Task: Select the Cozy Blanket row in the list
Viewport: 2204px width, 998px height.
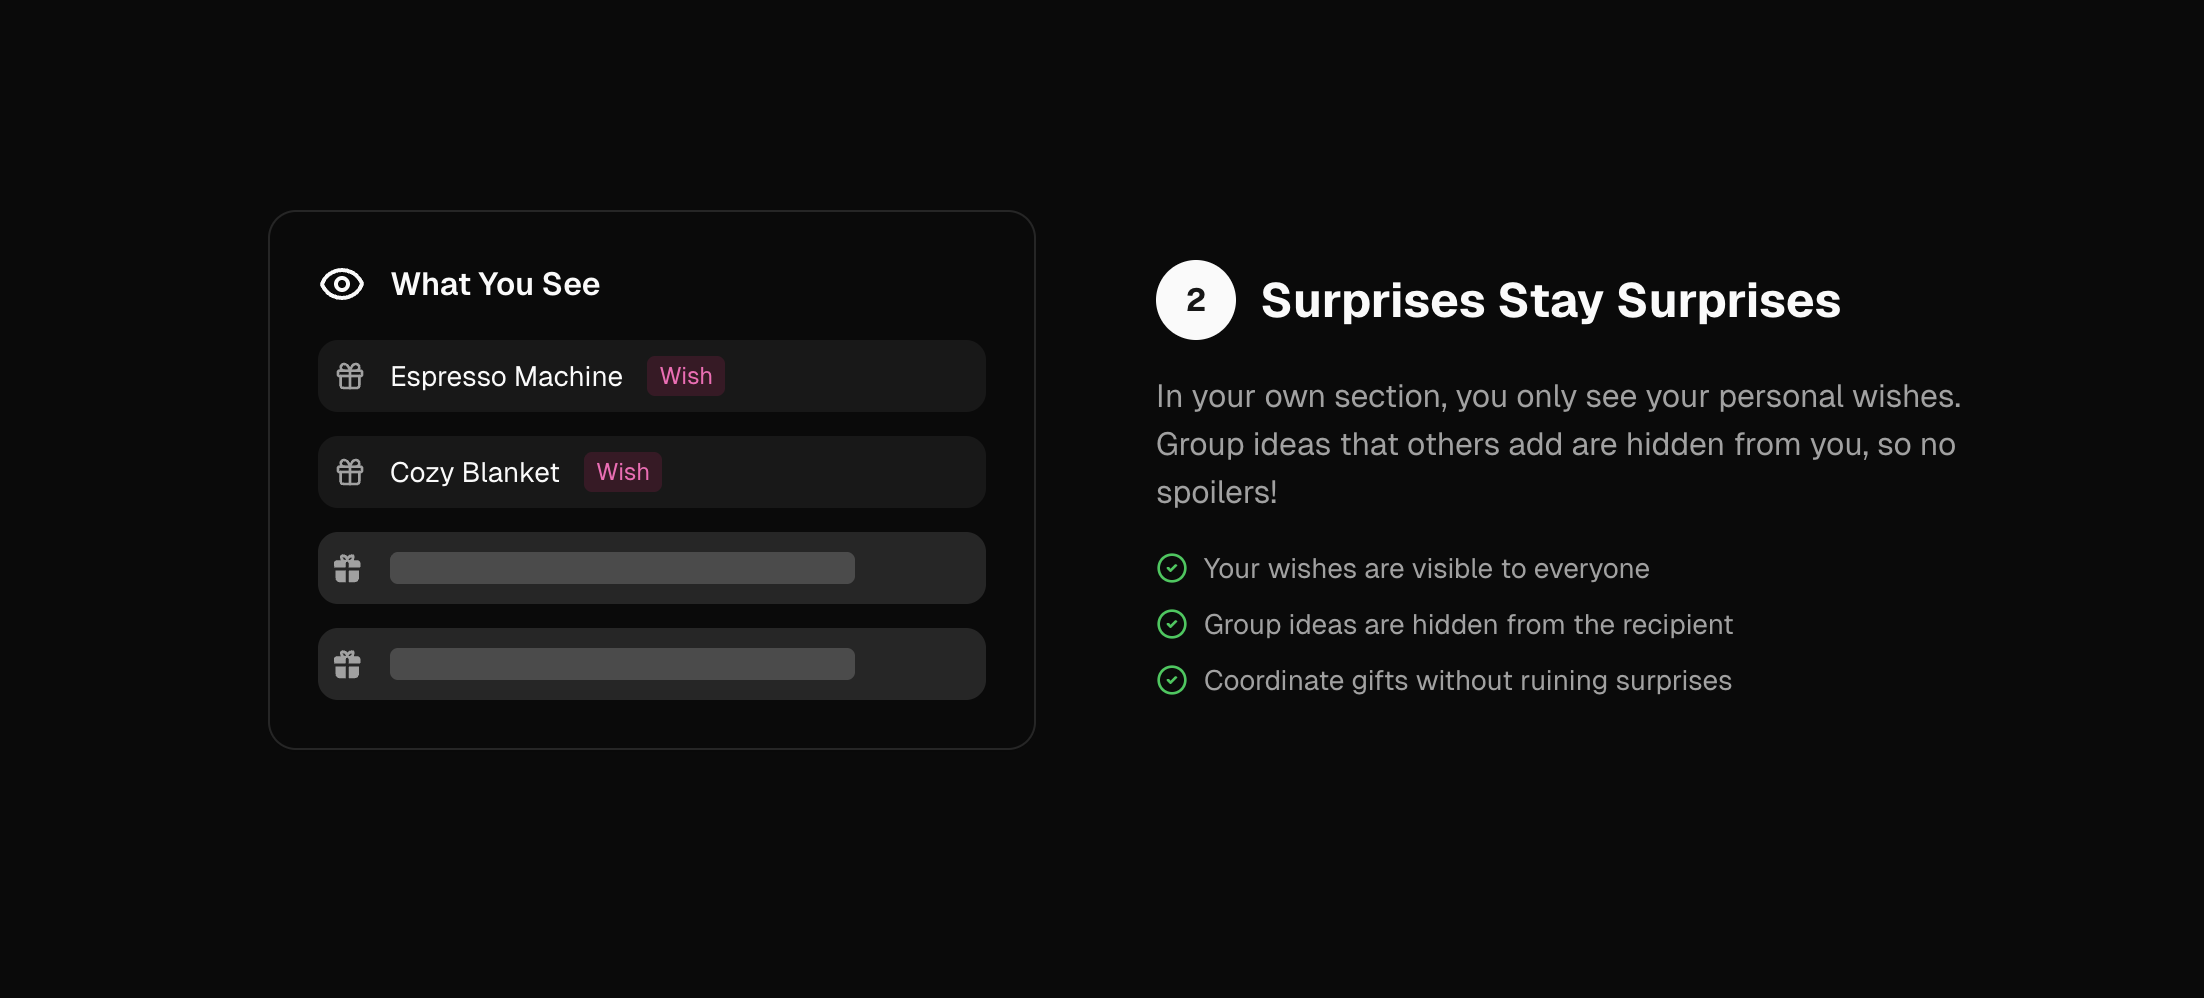Action: pos(651,472)
